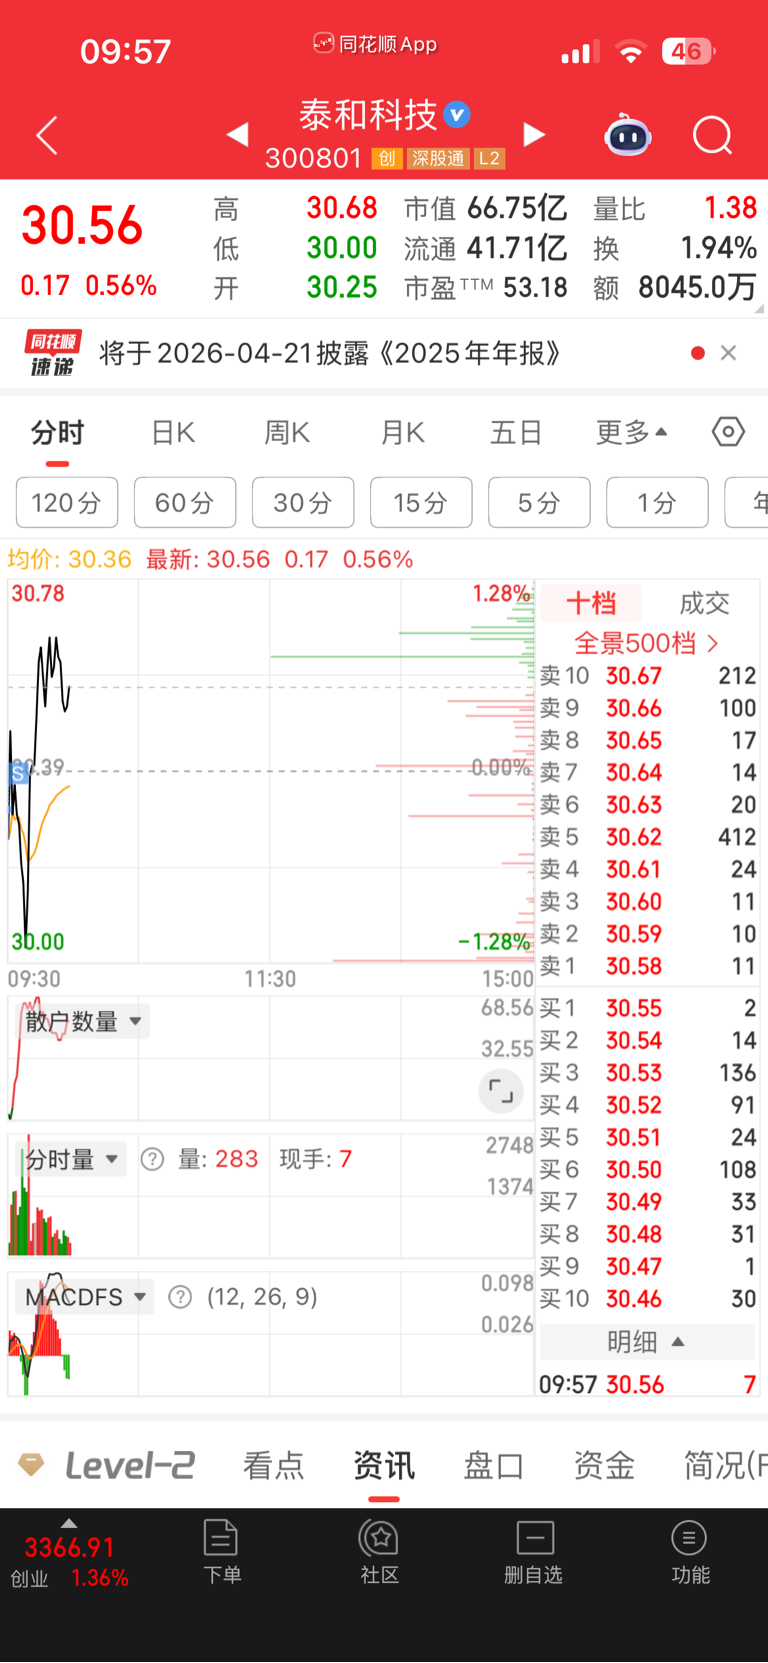The width and height of the screenshot is (768, 1663).
Task: Tap the 同花顺App return pill in status bar
Action: click(375, 44)
